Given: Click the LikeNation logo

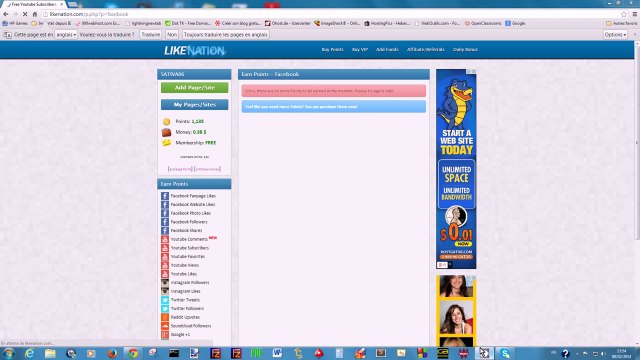Looking at the screenshot, I should click(194, 50).
